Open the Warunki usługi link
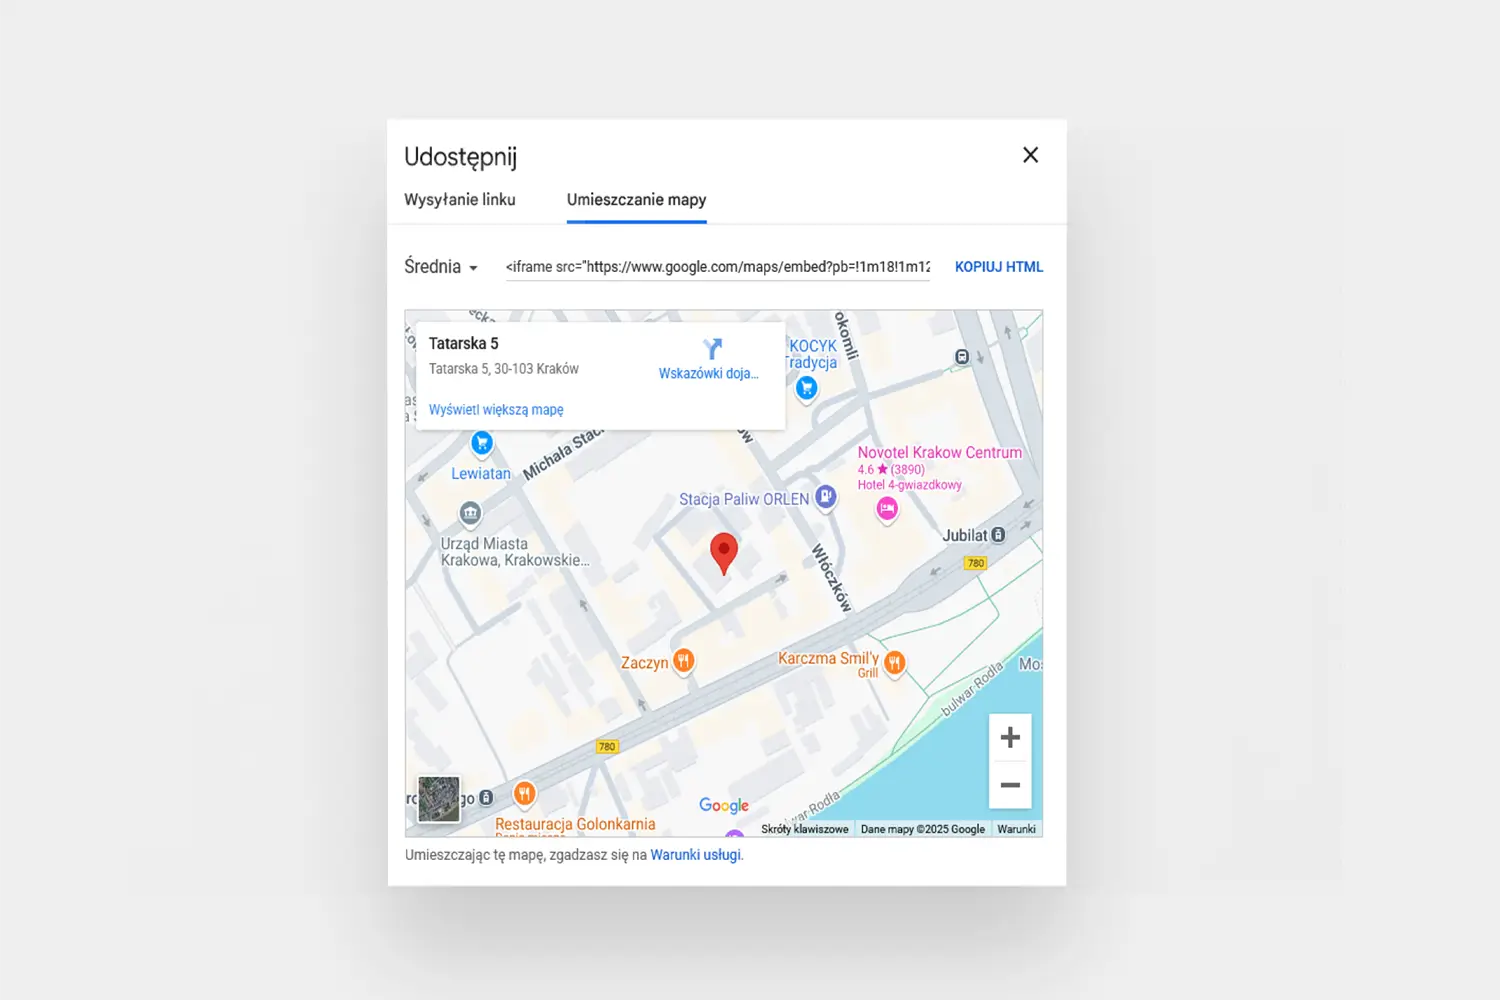Screen dimensions: 1500x1000 coord(696,855)
